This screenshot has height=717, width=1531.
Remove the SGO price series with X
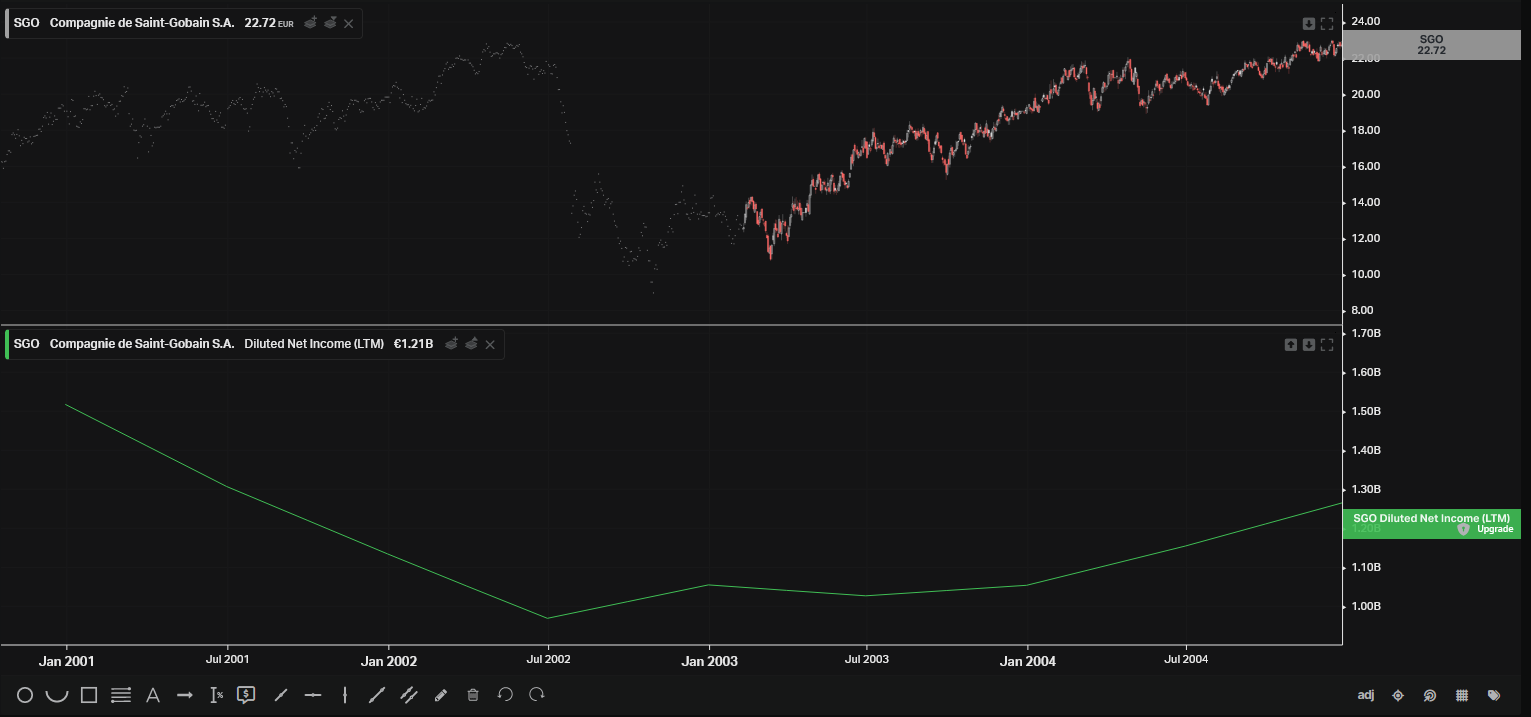tap(348, 23)
